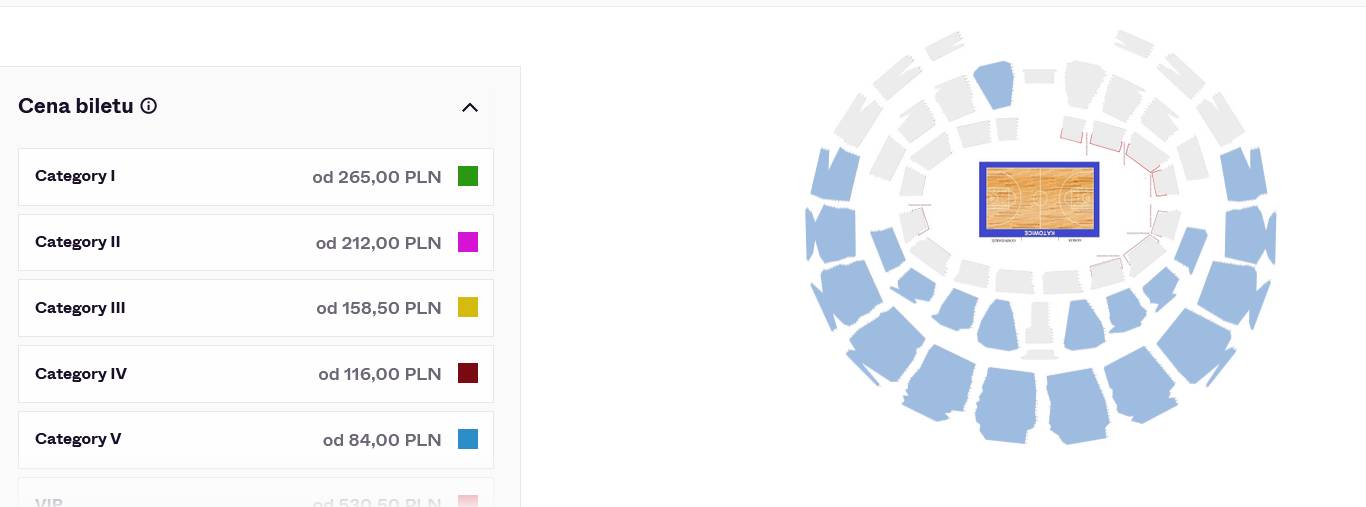Click the "od 84,00 PLN" price

(x=381, y=440)
